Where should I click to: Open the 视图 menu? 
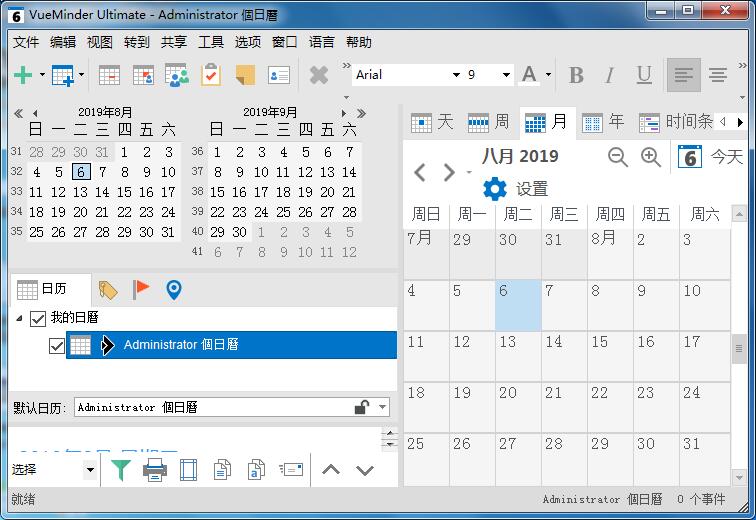[99, 42]
